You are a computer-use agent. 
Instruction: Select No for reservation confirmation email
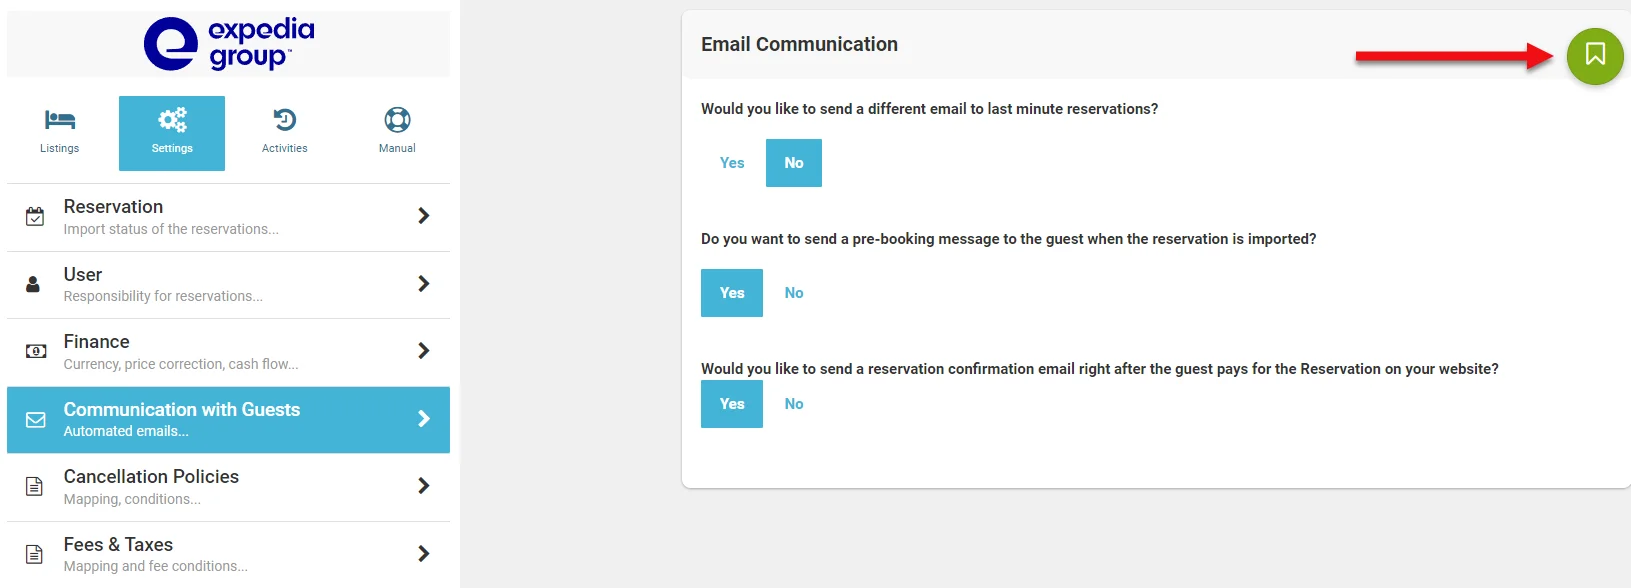point(794,404)
